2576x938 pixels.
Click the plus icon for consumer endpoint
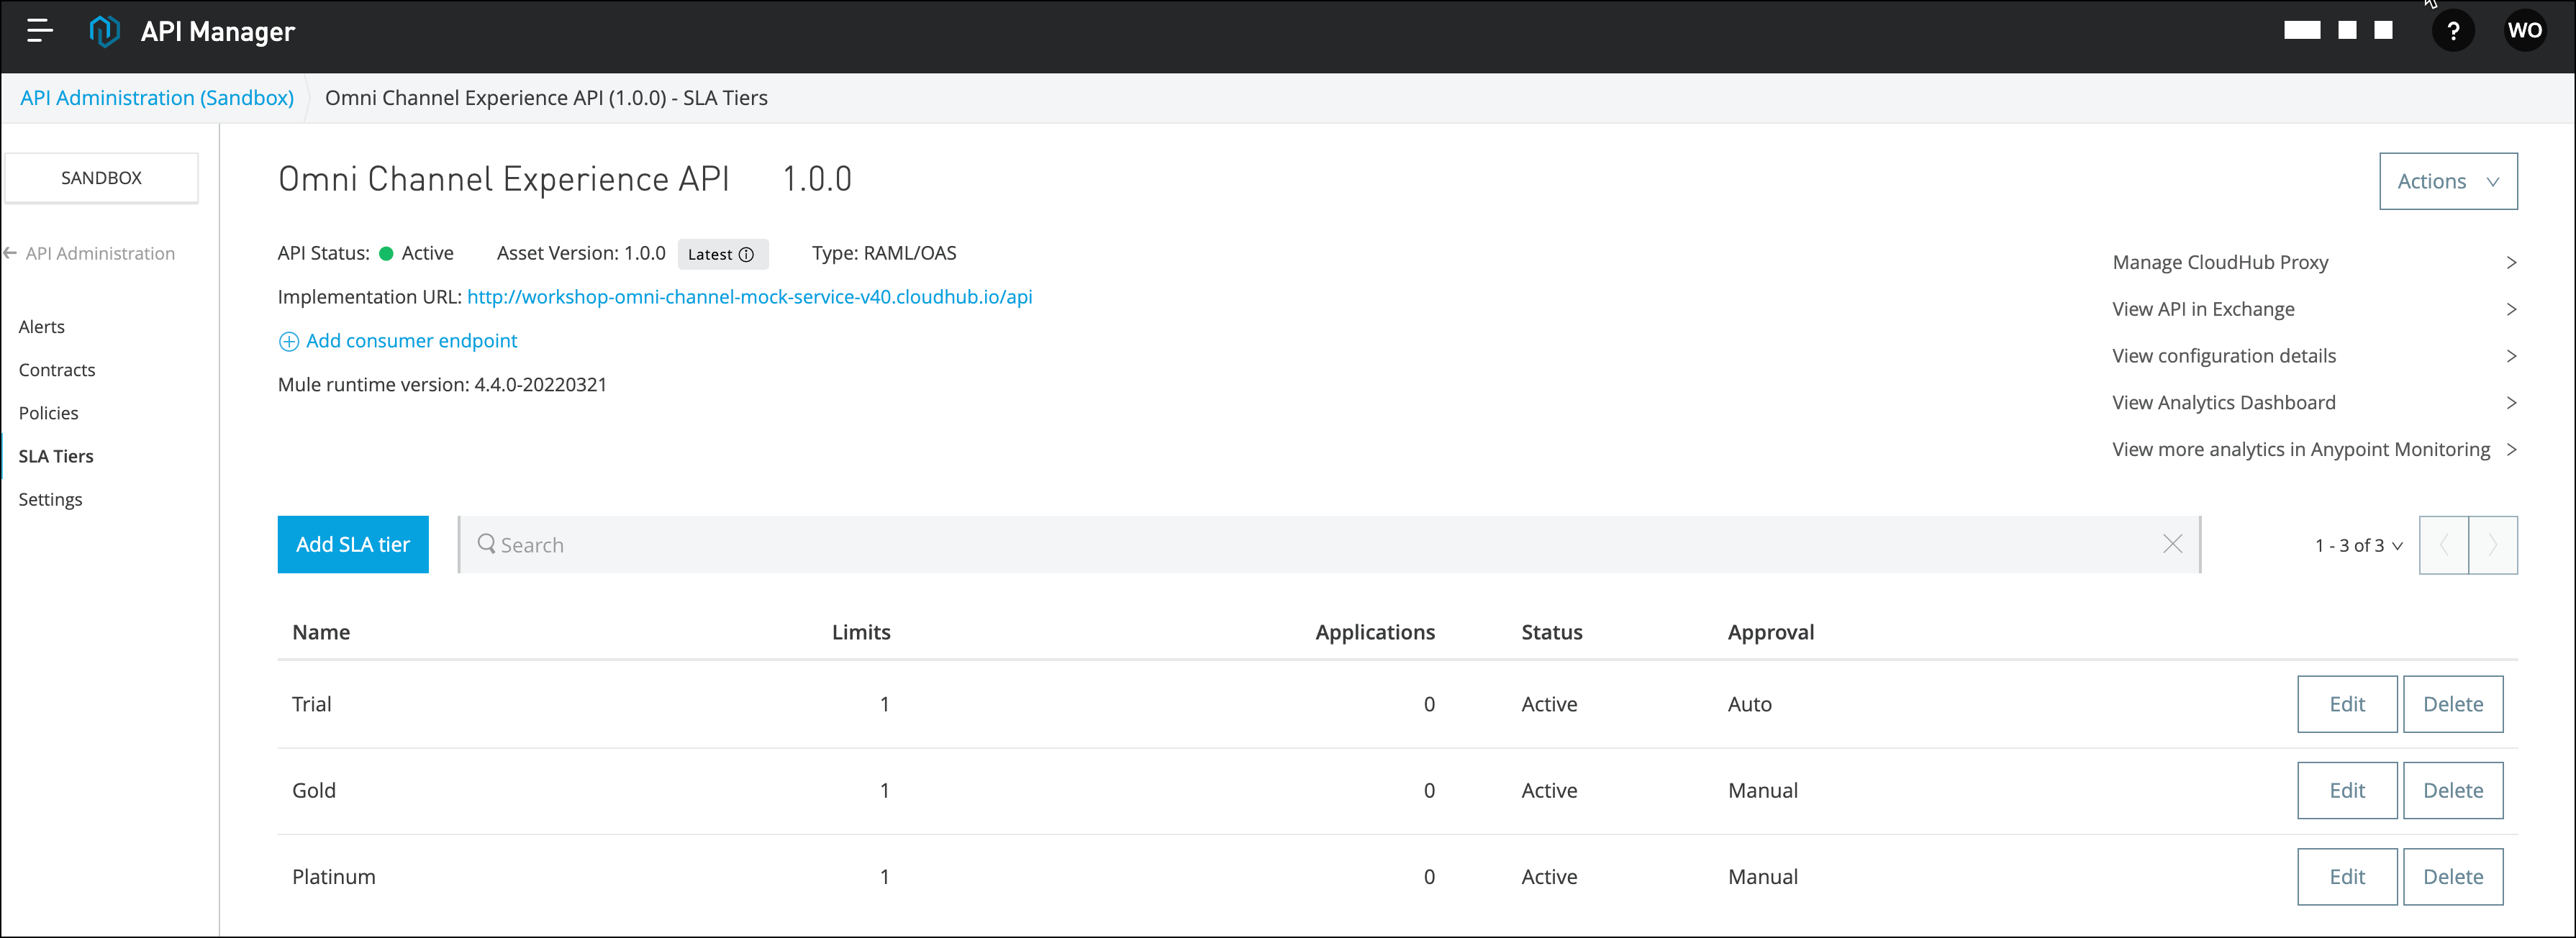[x=288, y=342]
